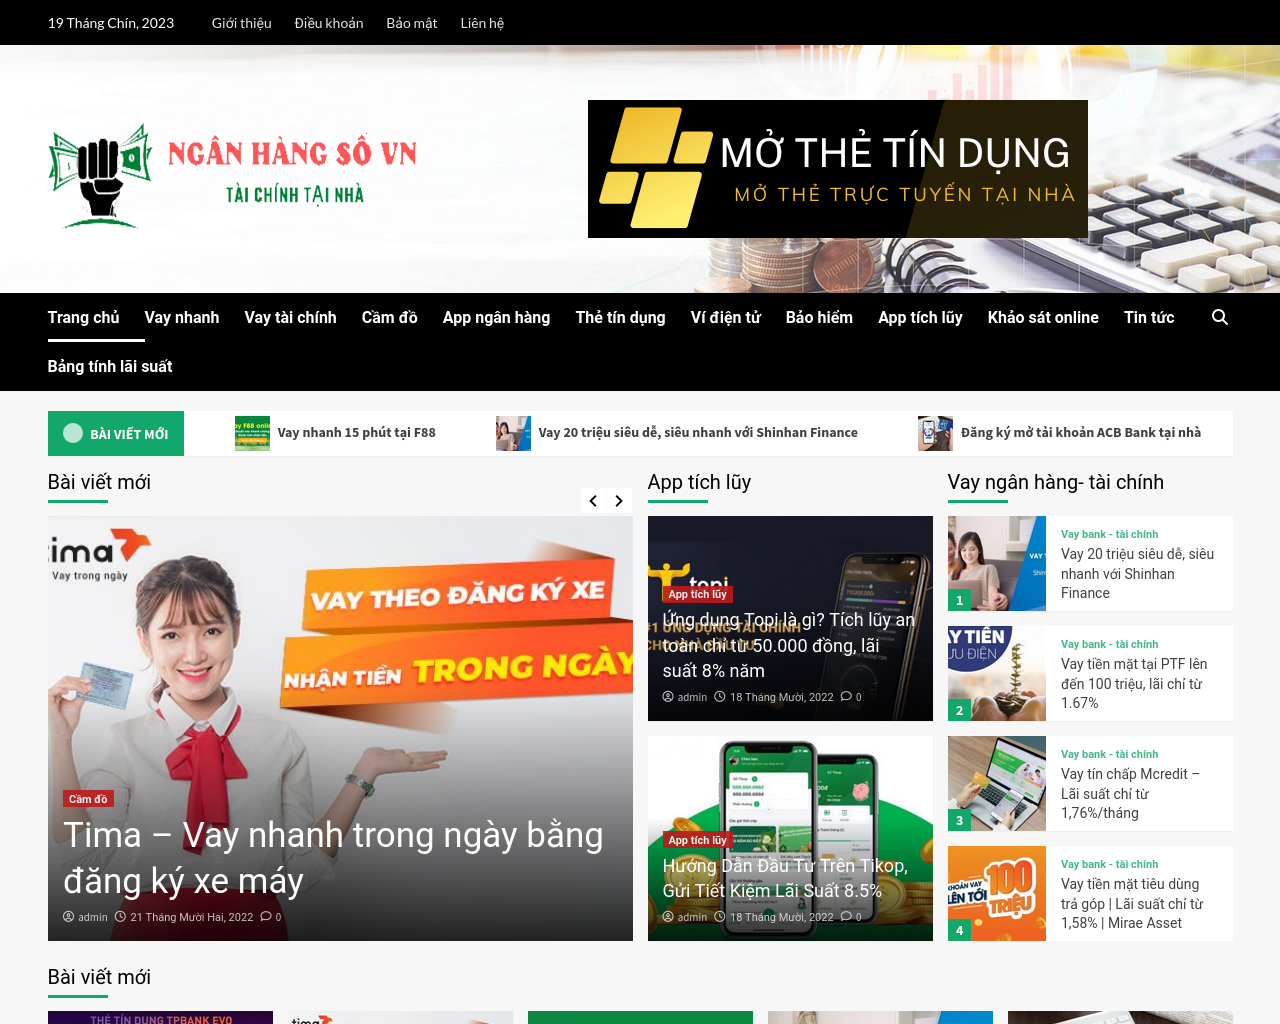Click admin author link on Tikop article
Image resolution: width=1280 pixels, height=1024 pixels.
tap(692, 917)
